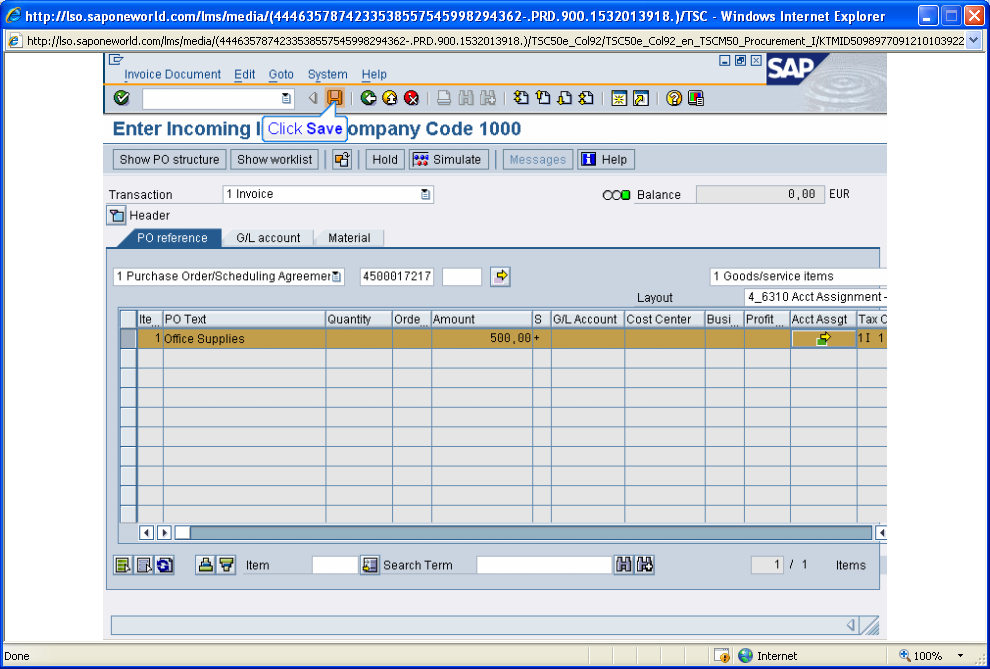The image size is (990, 669).
Task: Click the red Cancel icon
Action: pos(412,98)
